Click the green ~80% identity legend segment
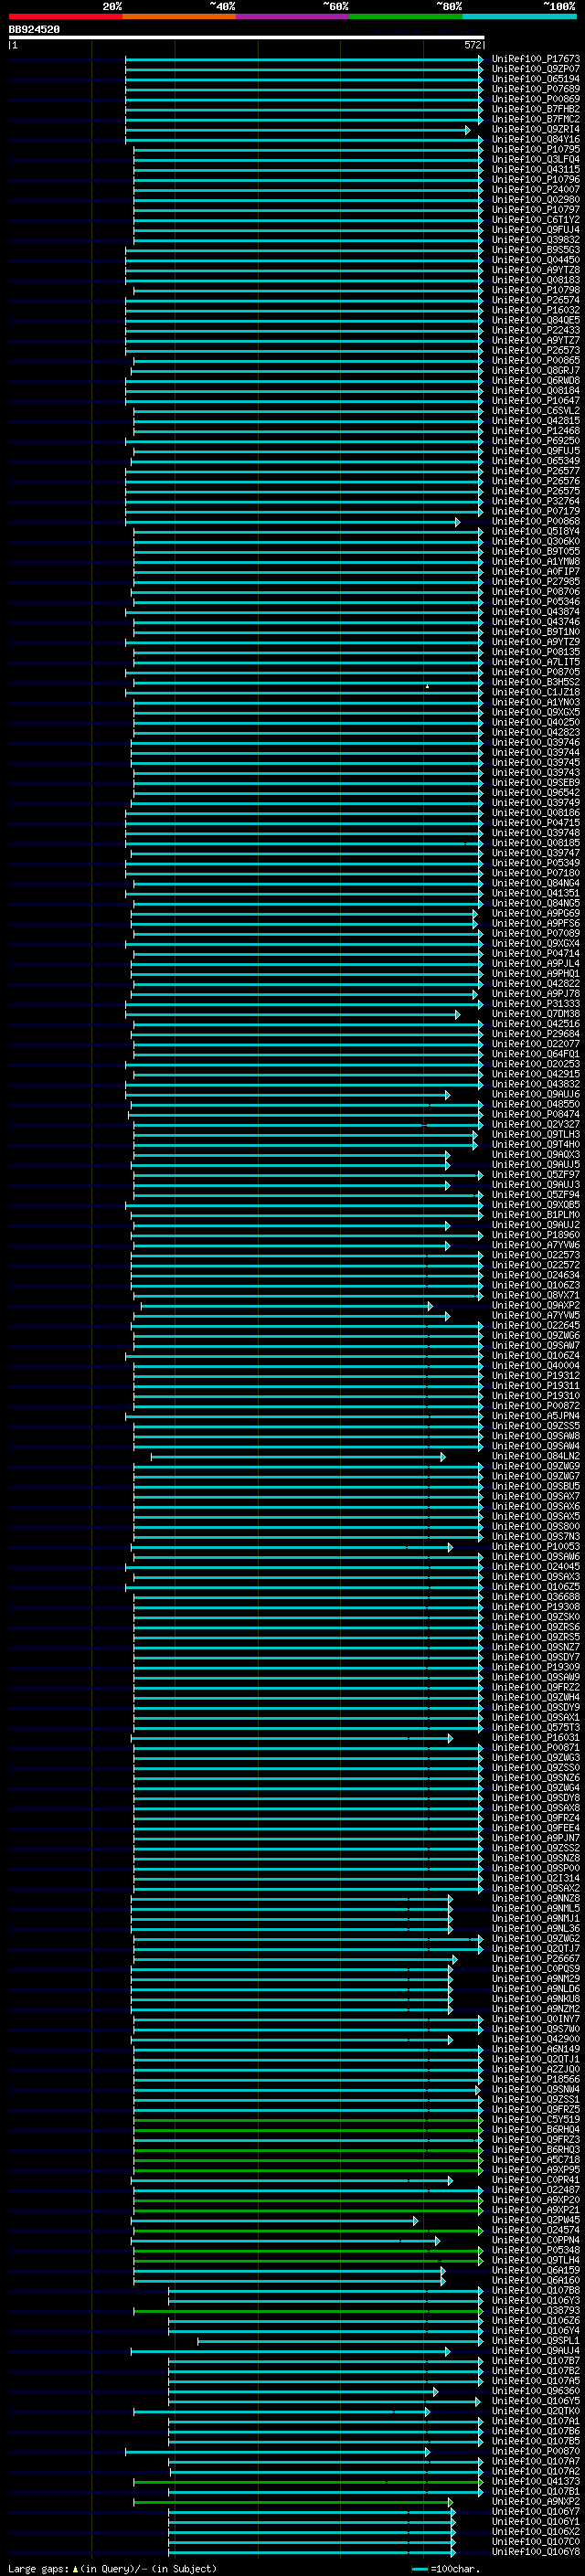The width and height of the screenshot is (585, 2576). 406,17
